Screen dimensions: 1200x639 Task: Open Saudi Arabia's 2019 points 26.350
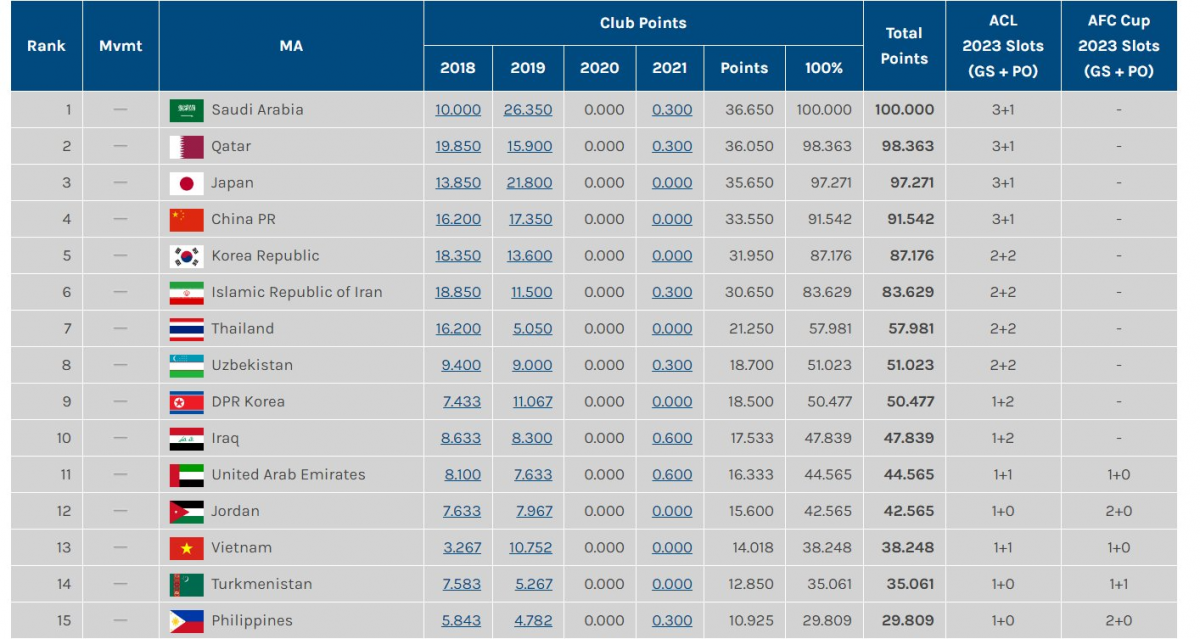[528, 110]
